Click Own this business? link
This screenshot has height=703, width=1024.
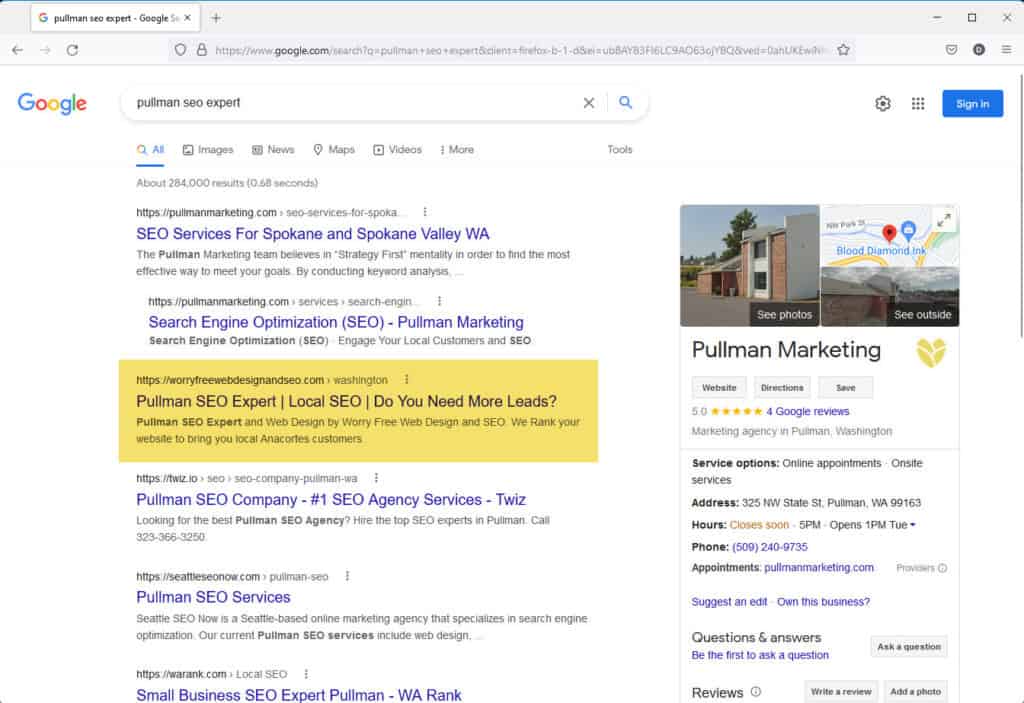point(824,602)
